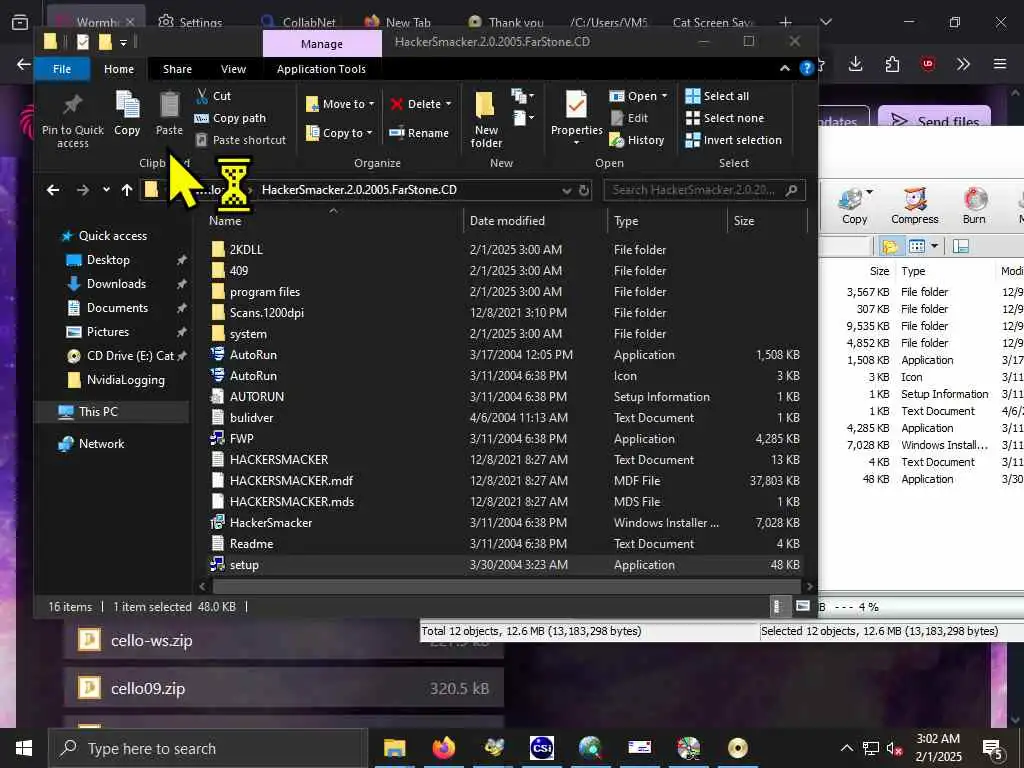The width and height of the screenshot is (1024, 768).
Task: Open File Explorer from the taskbar
Action: tap(394, 748)
